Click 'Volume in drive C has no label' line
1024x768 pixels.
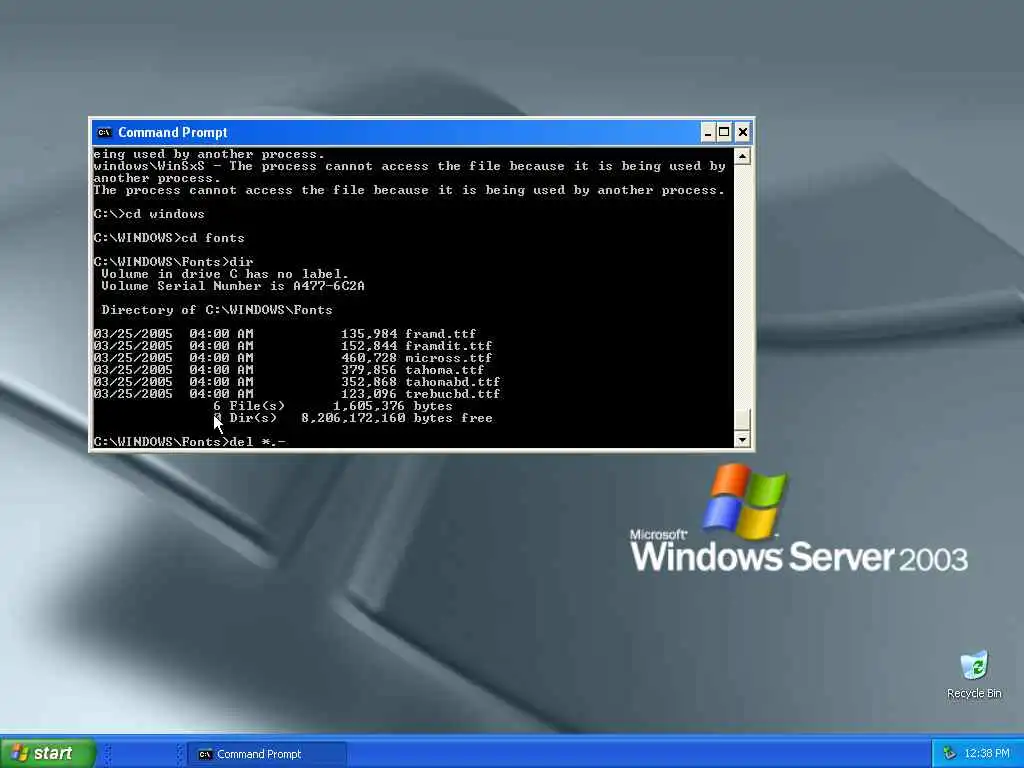[225, 274]
